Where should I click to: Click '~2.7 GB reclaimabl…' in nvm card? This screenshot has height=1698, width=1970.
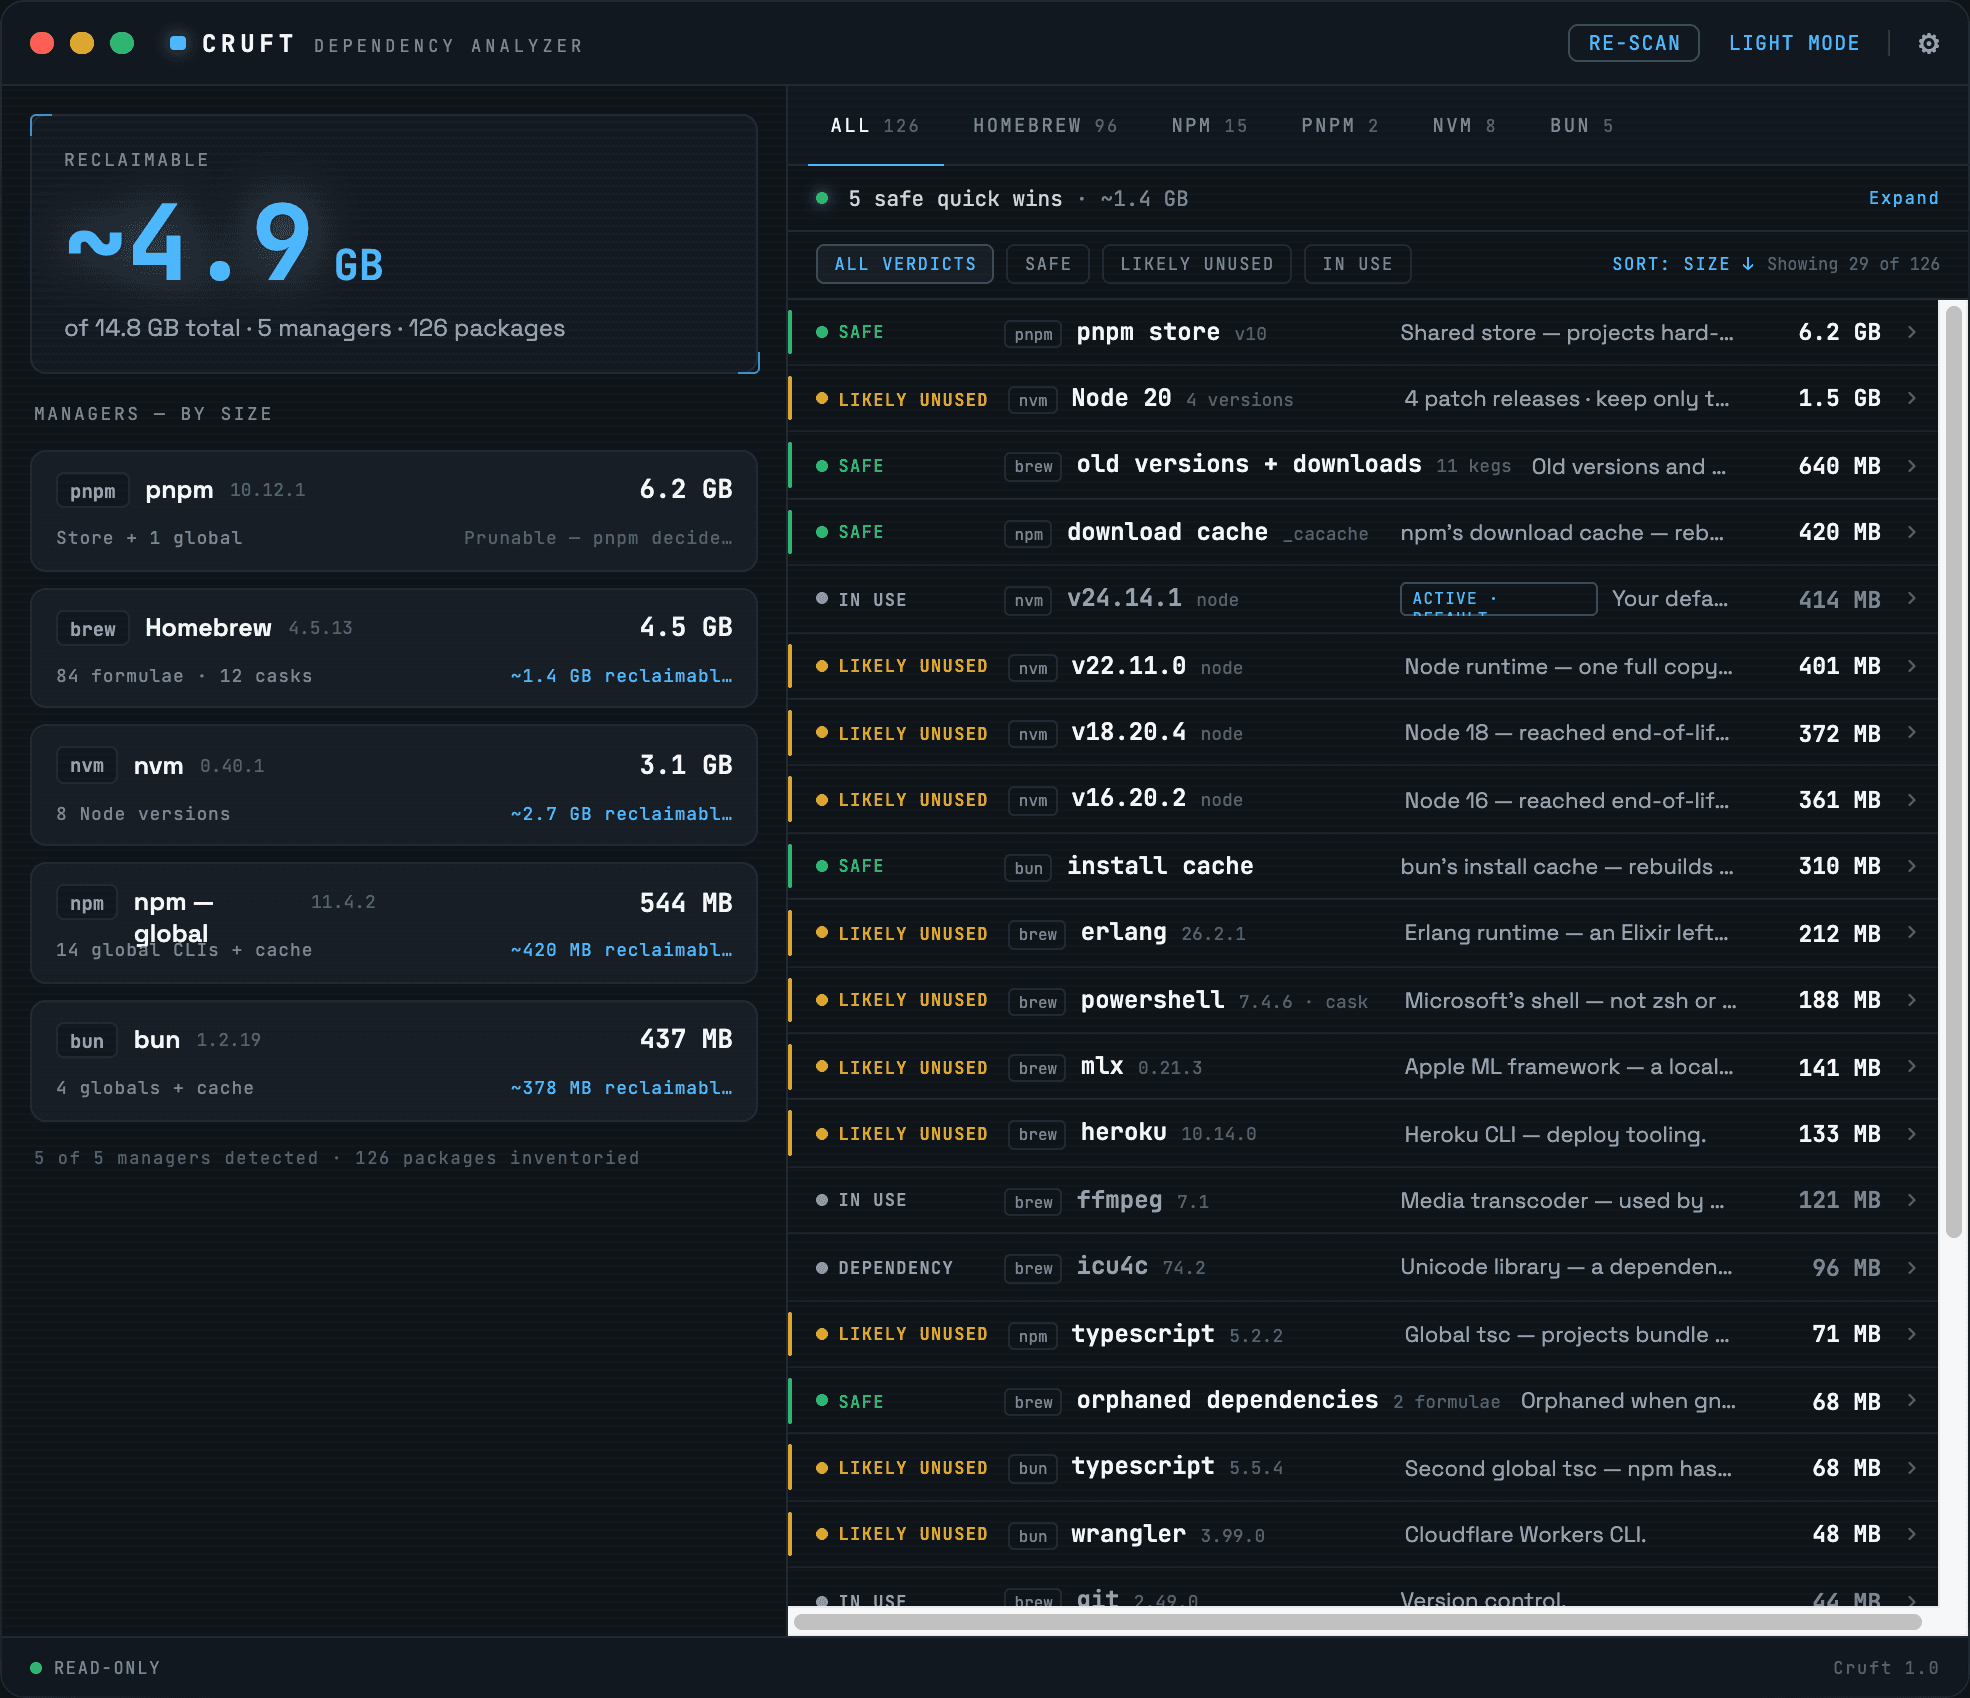click(x=621, y=814)
